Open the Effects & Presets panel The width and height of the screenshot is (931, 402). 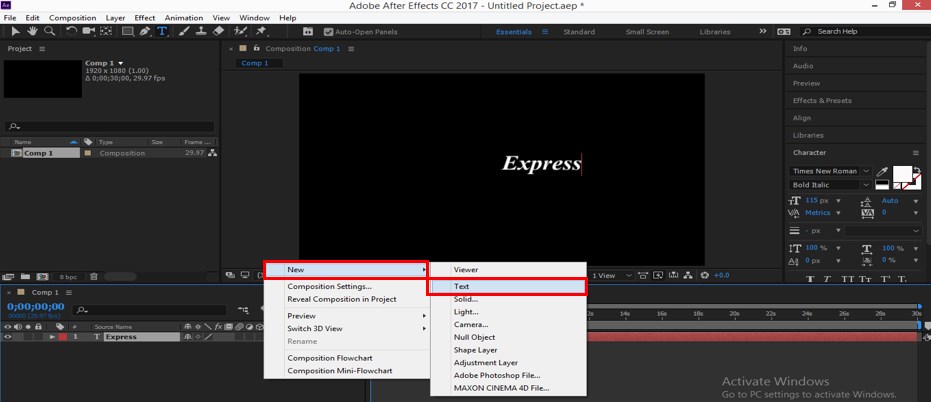(822, 100)
